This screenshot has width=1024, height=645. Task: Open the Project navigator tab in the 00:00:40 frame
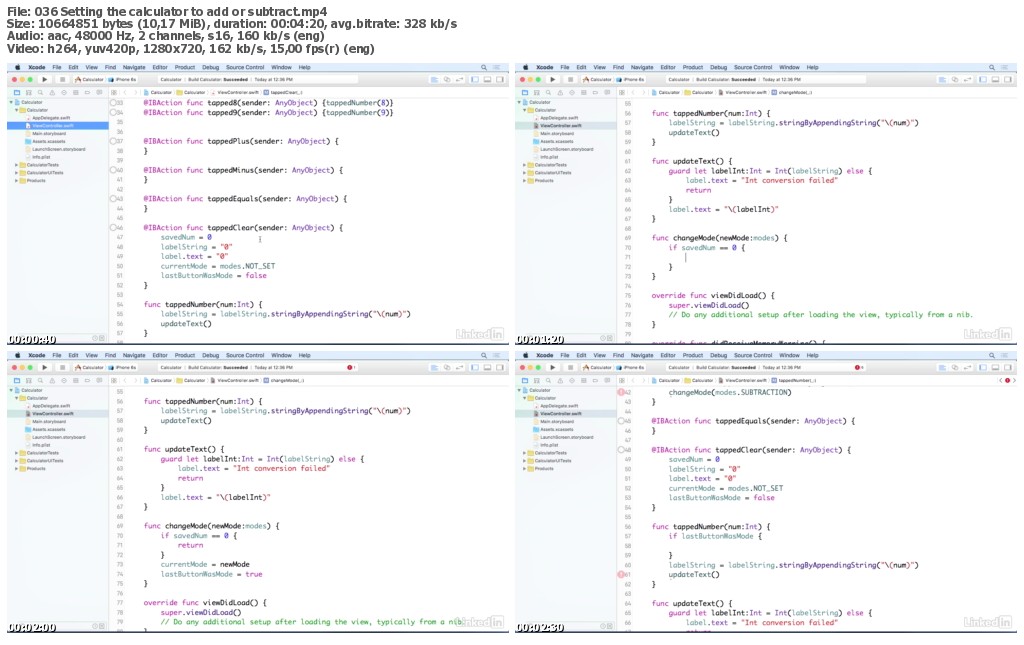17,93
